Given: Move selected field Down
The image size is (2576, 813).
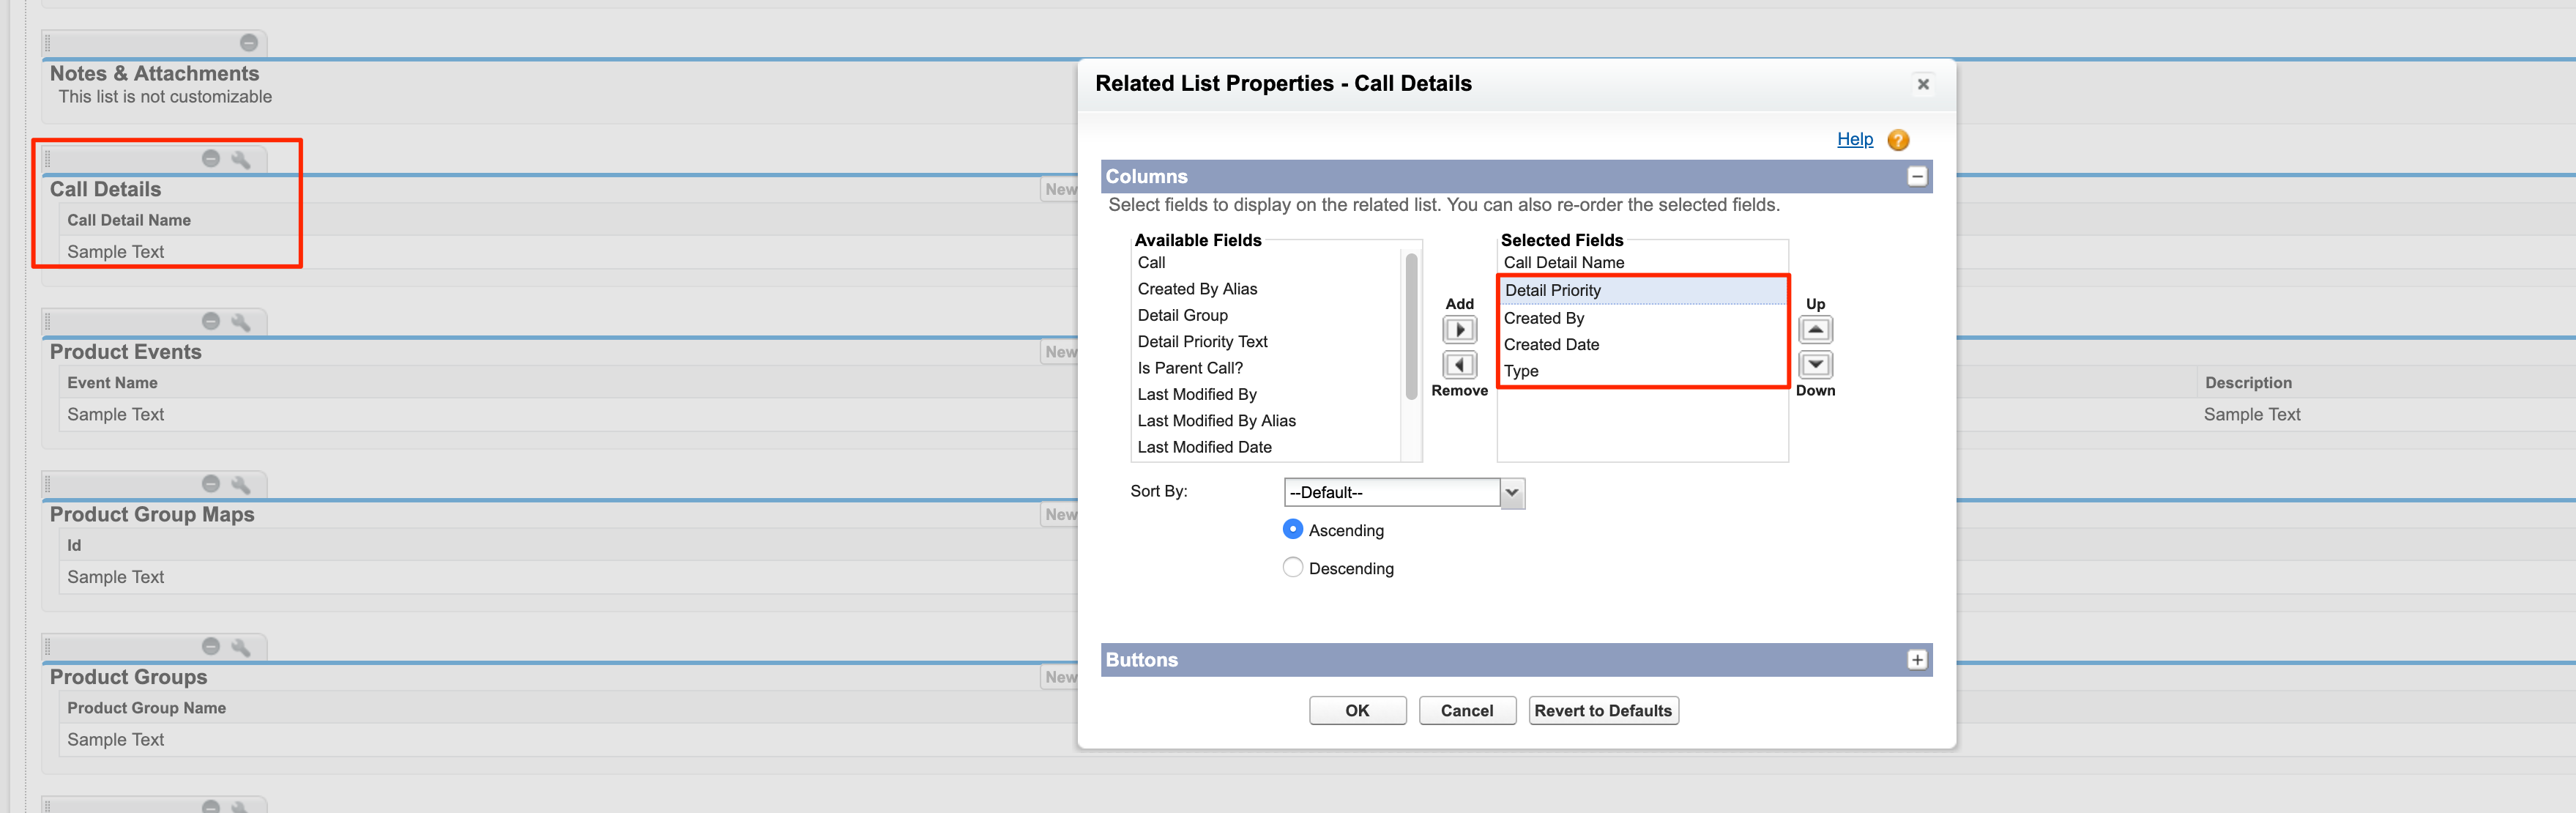Looking at the screenshot, I should [1815, 365].
